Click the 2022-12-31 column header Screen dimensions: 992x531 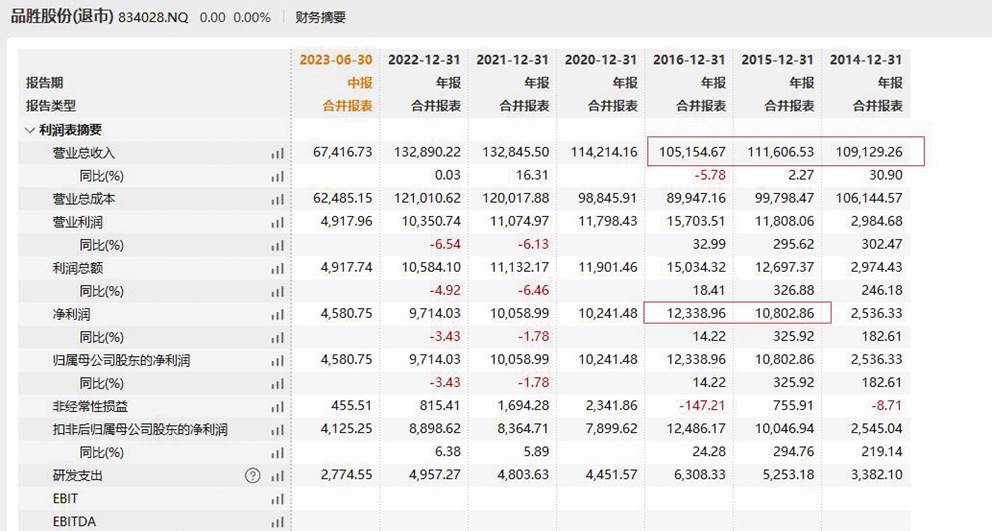(424, 60)
